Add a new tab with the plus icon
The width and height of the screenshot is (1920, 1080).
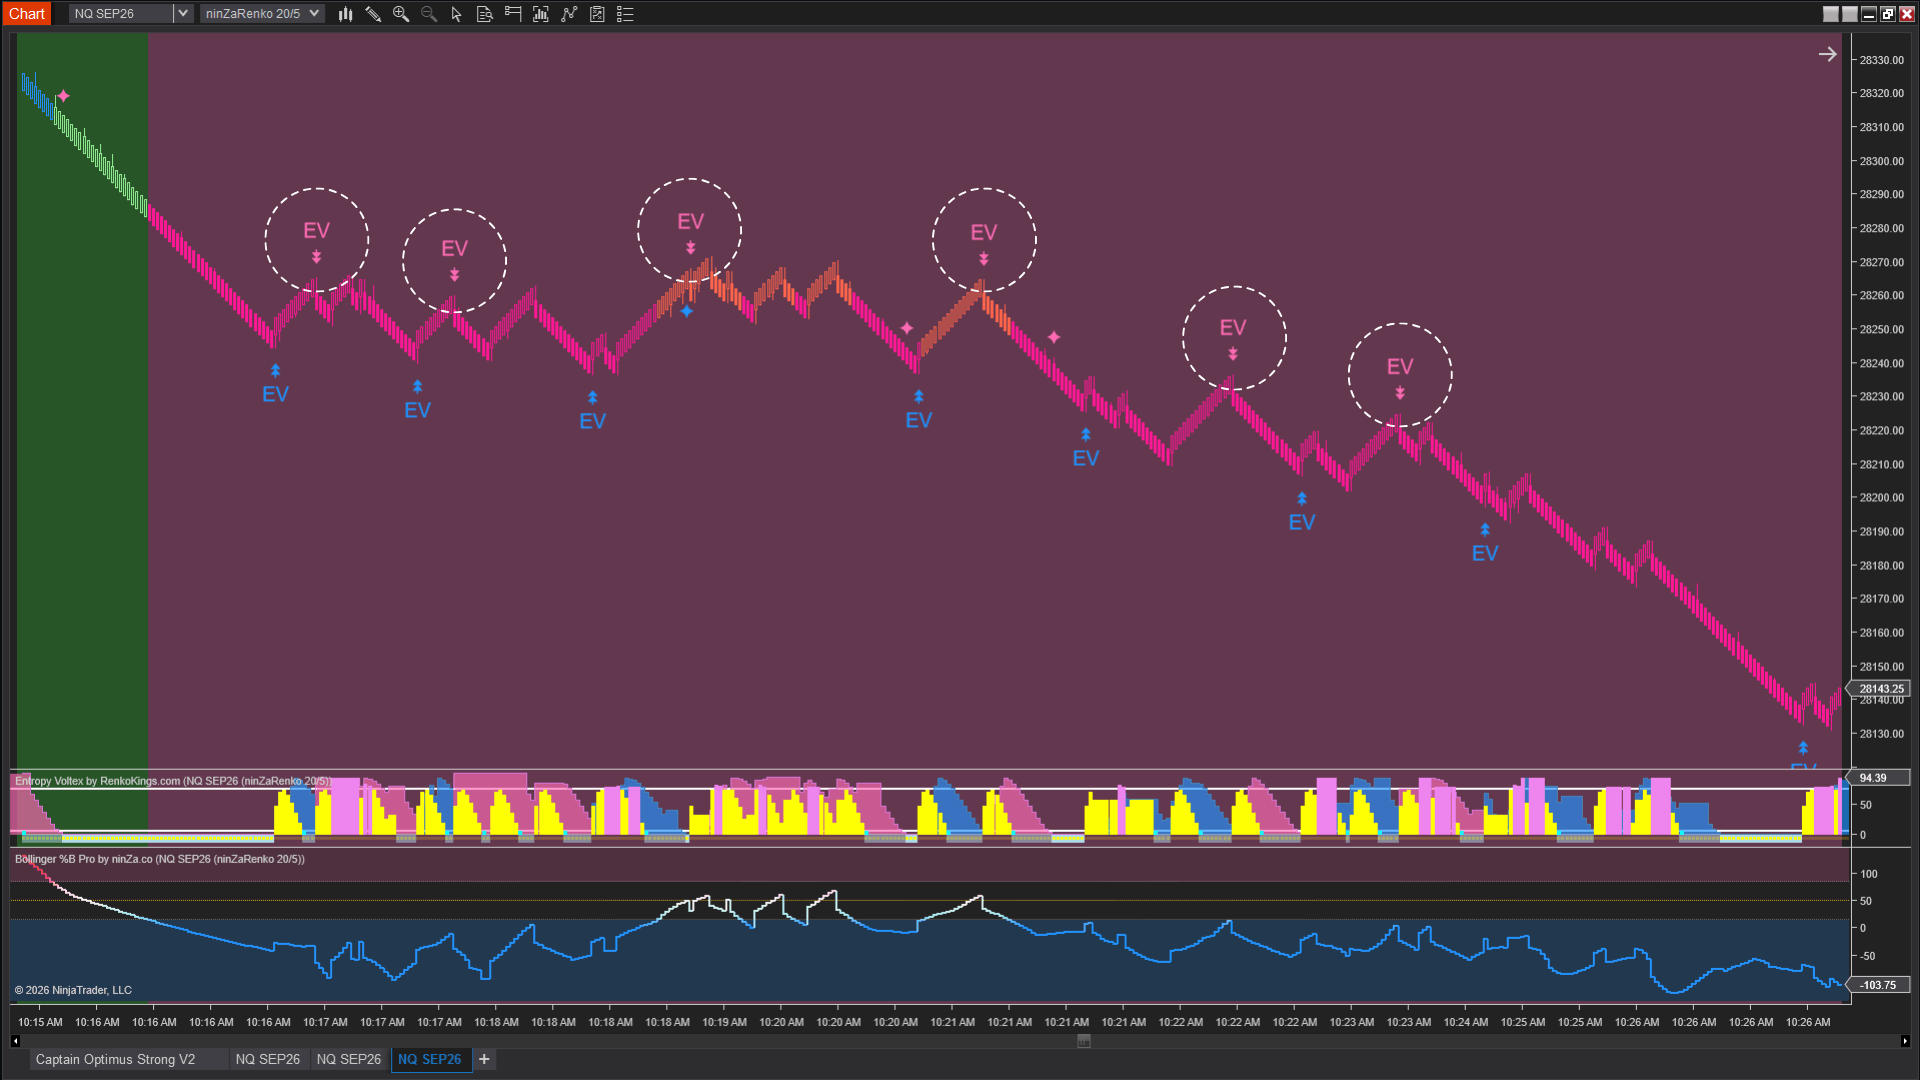tap(484, 1059)
